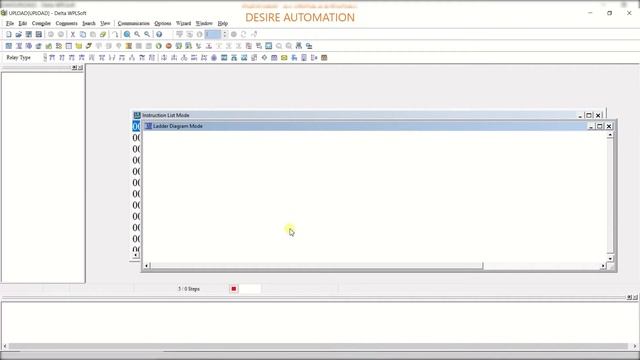Click the red round Stop PLC icon
Screen dimensions: 640x360
pos(169,46)
